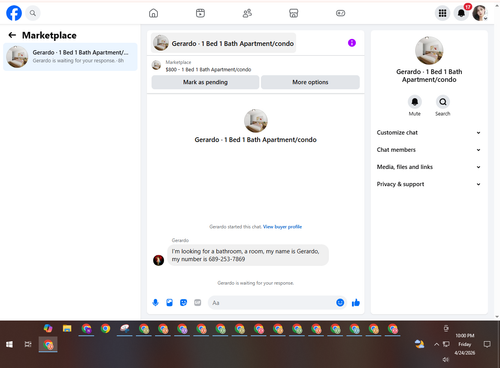Expand Privacy & support section
The width and height of the screenshot is (500, 368).
tap(429, 184)
